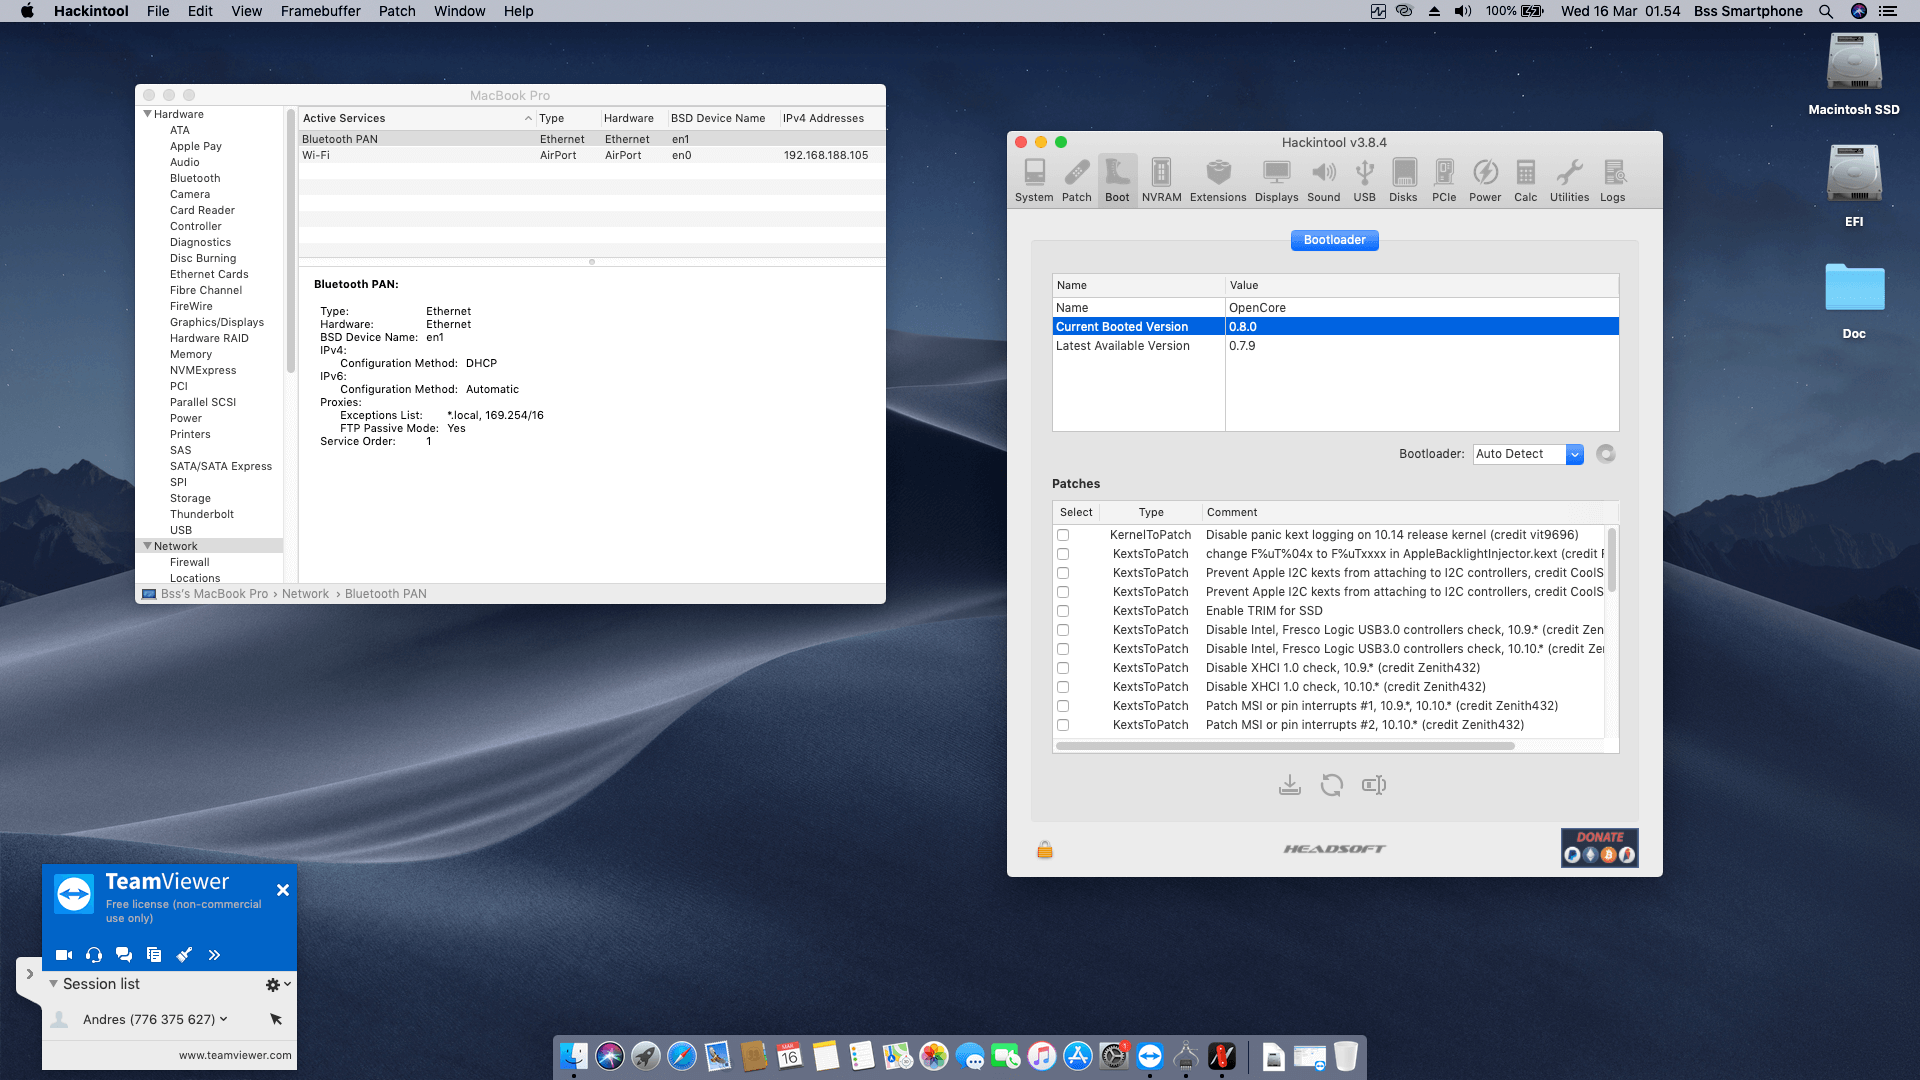Screen dimensions: 1920x1080
Task: Collapse the Hardware tree in System Information
Action: (x=147, y=114)
